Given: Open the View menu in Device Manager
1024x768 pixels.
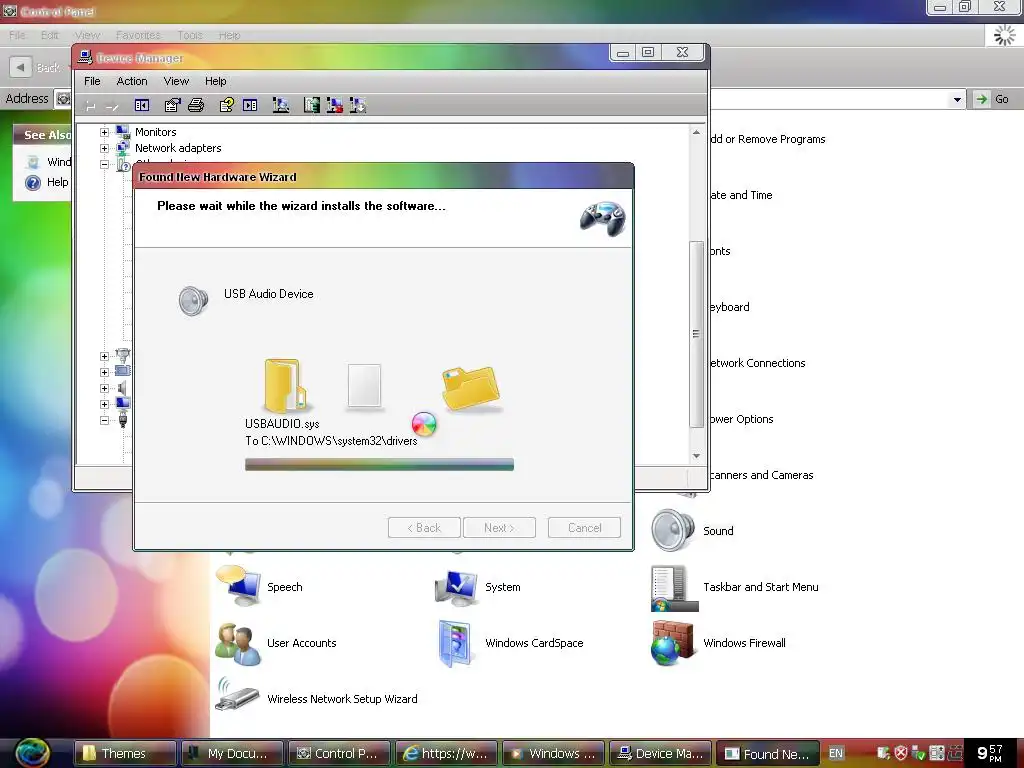Looking at the screenshot, I should 176,81.
